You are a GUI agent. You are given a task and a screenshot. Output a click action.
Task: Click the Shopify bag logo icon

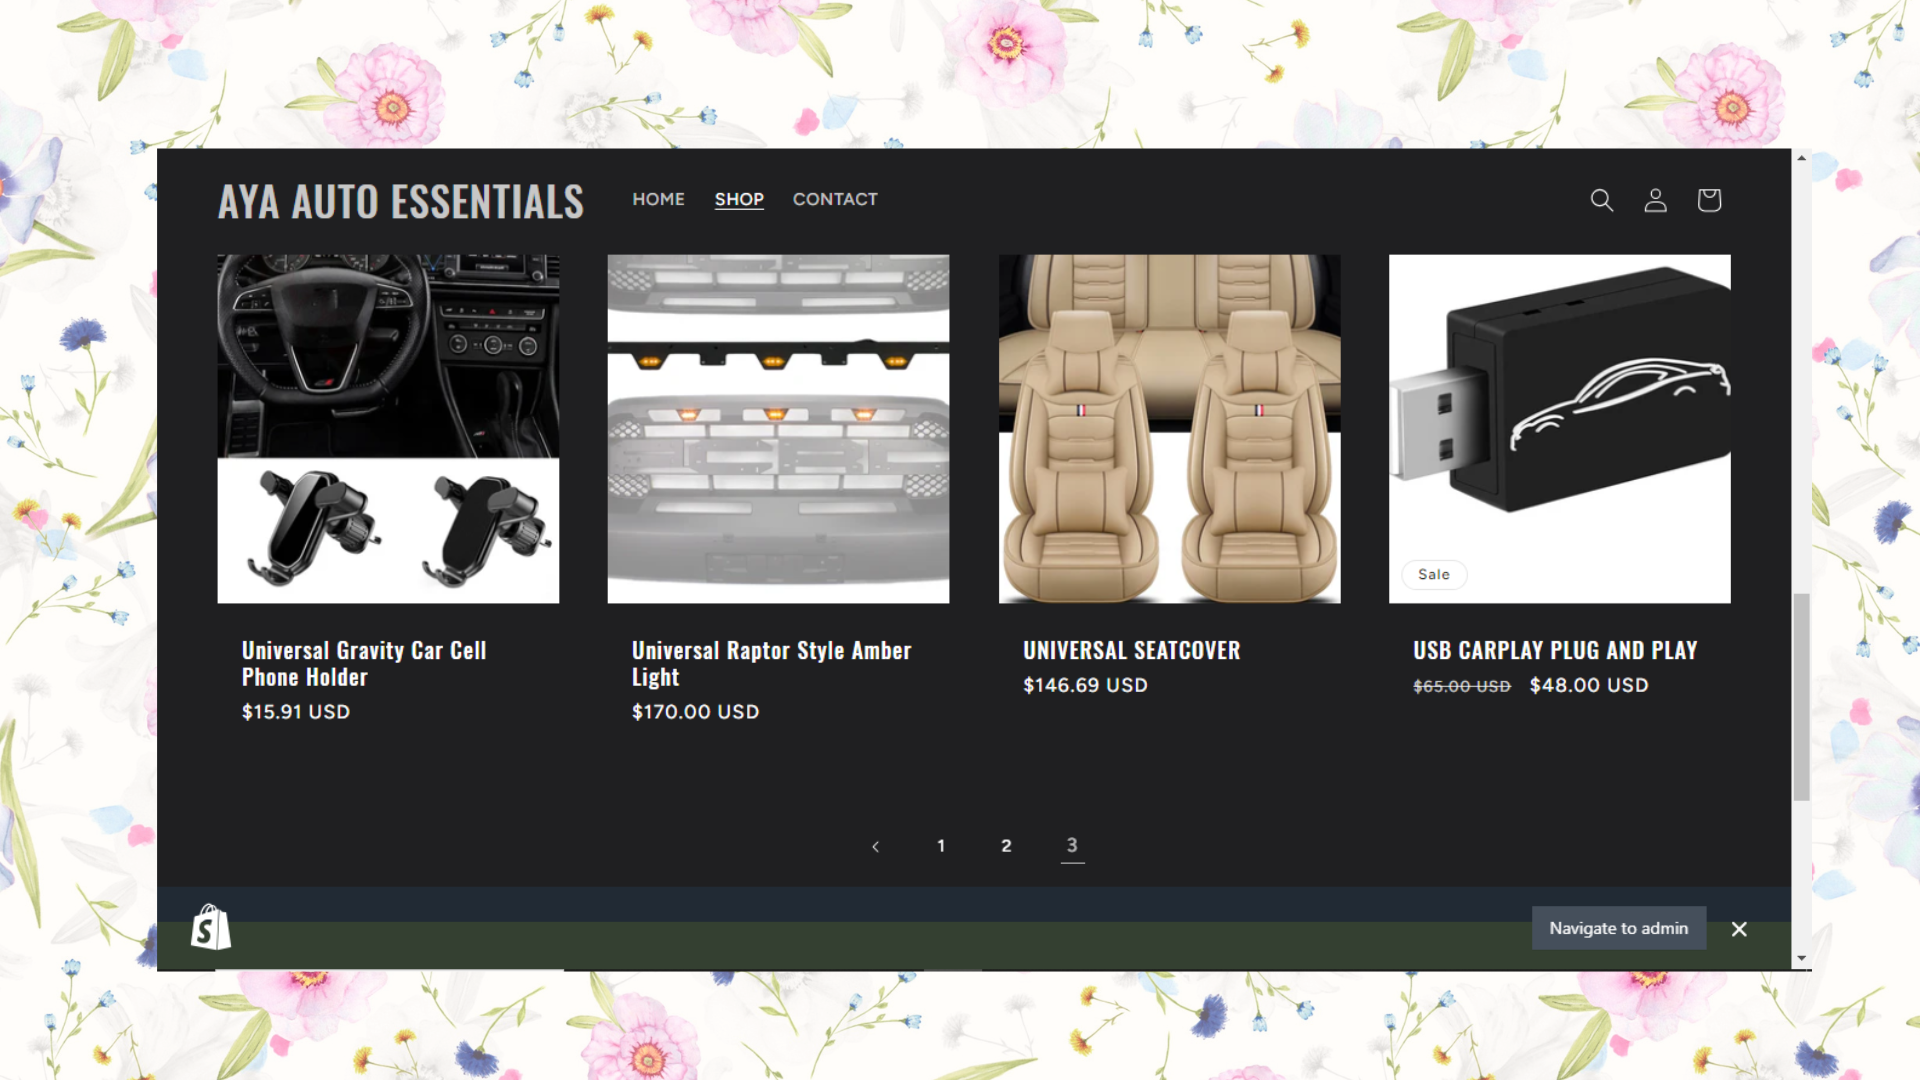point(211,928)
